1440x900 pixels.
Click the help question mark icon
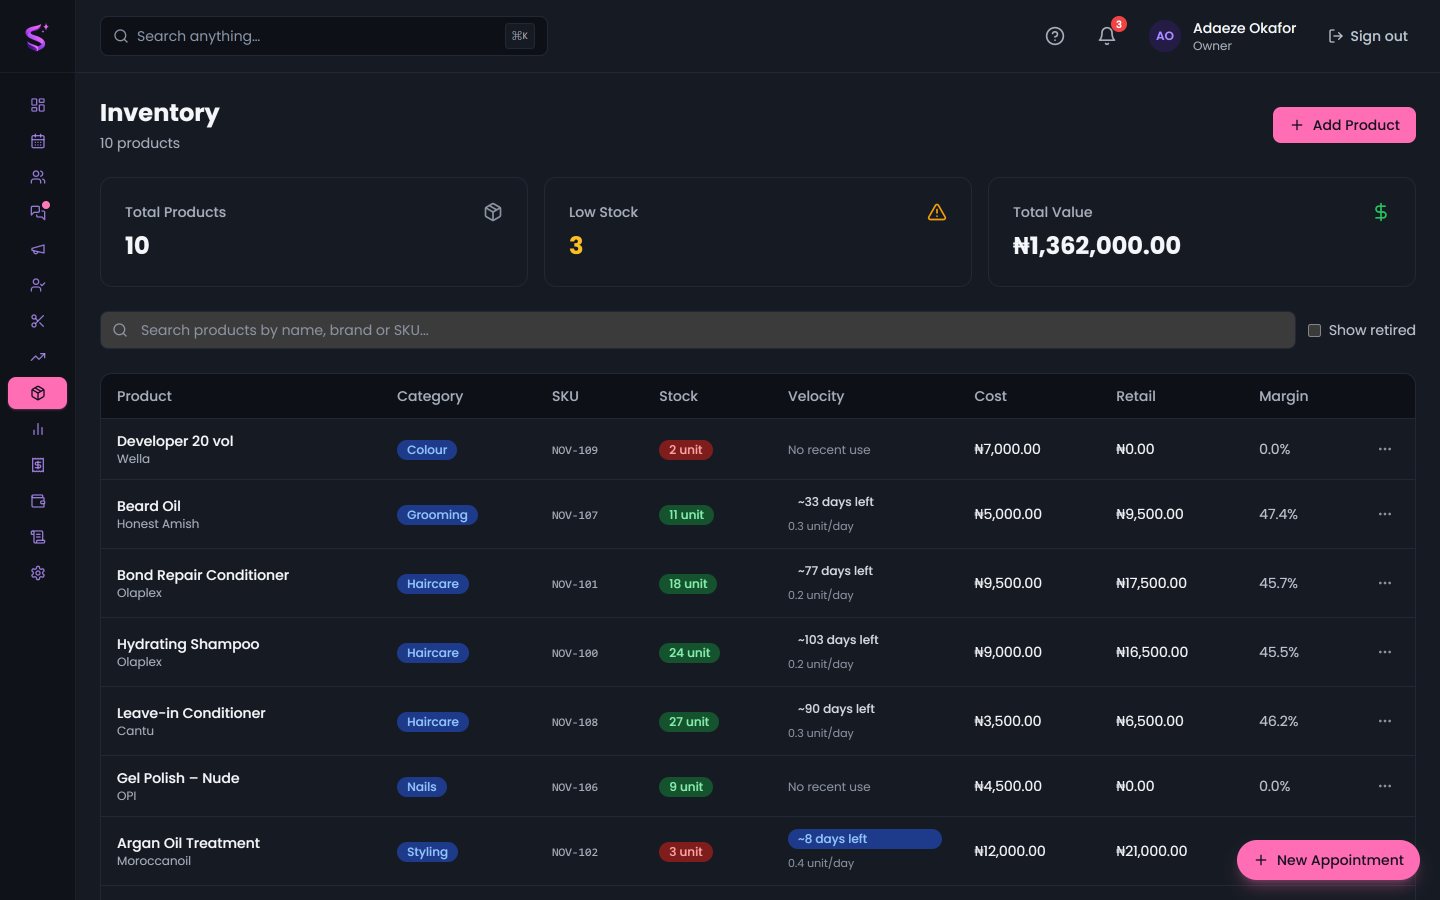point(1055,36)
